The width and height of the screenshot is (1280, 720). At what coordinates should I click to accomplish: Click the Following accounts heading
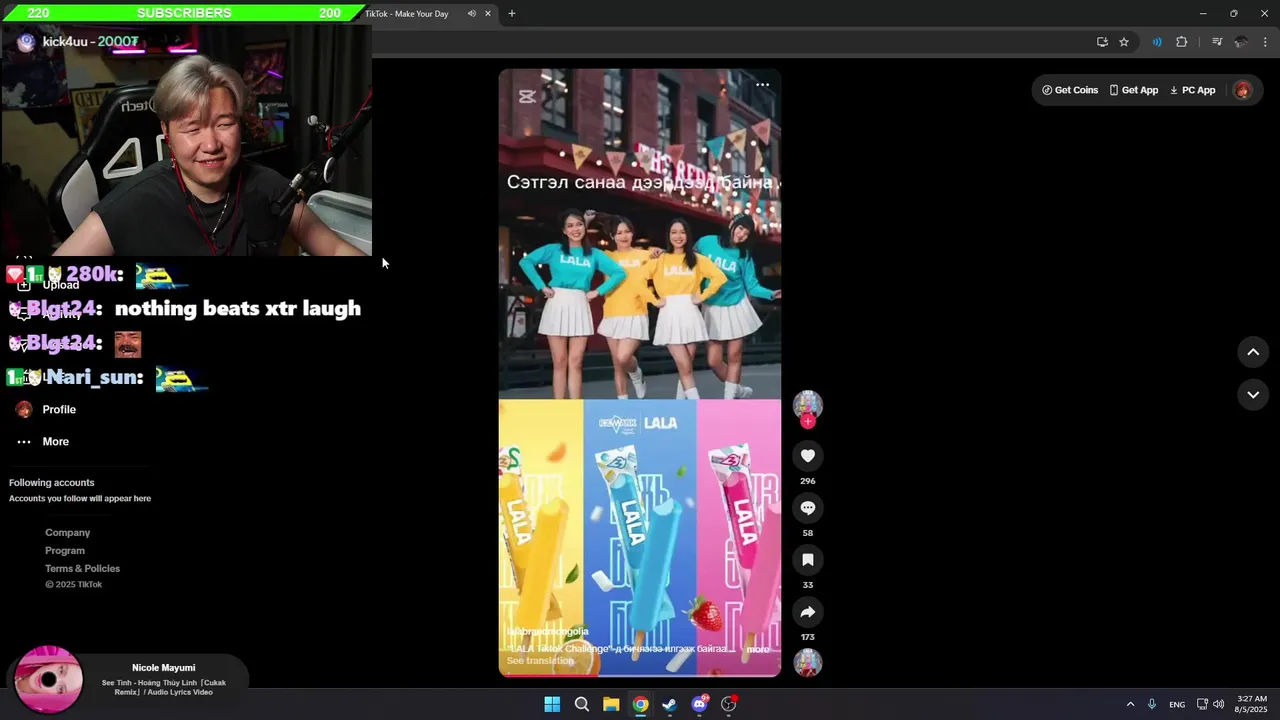[52, 482]
